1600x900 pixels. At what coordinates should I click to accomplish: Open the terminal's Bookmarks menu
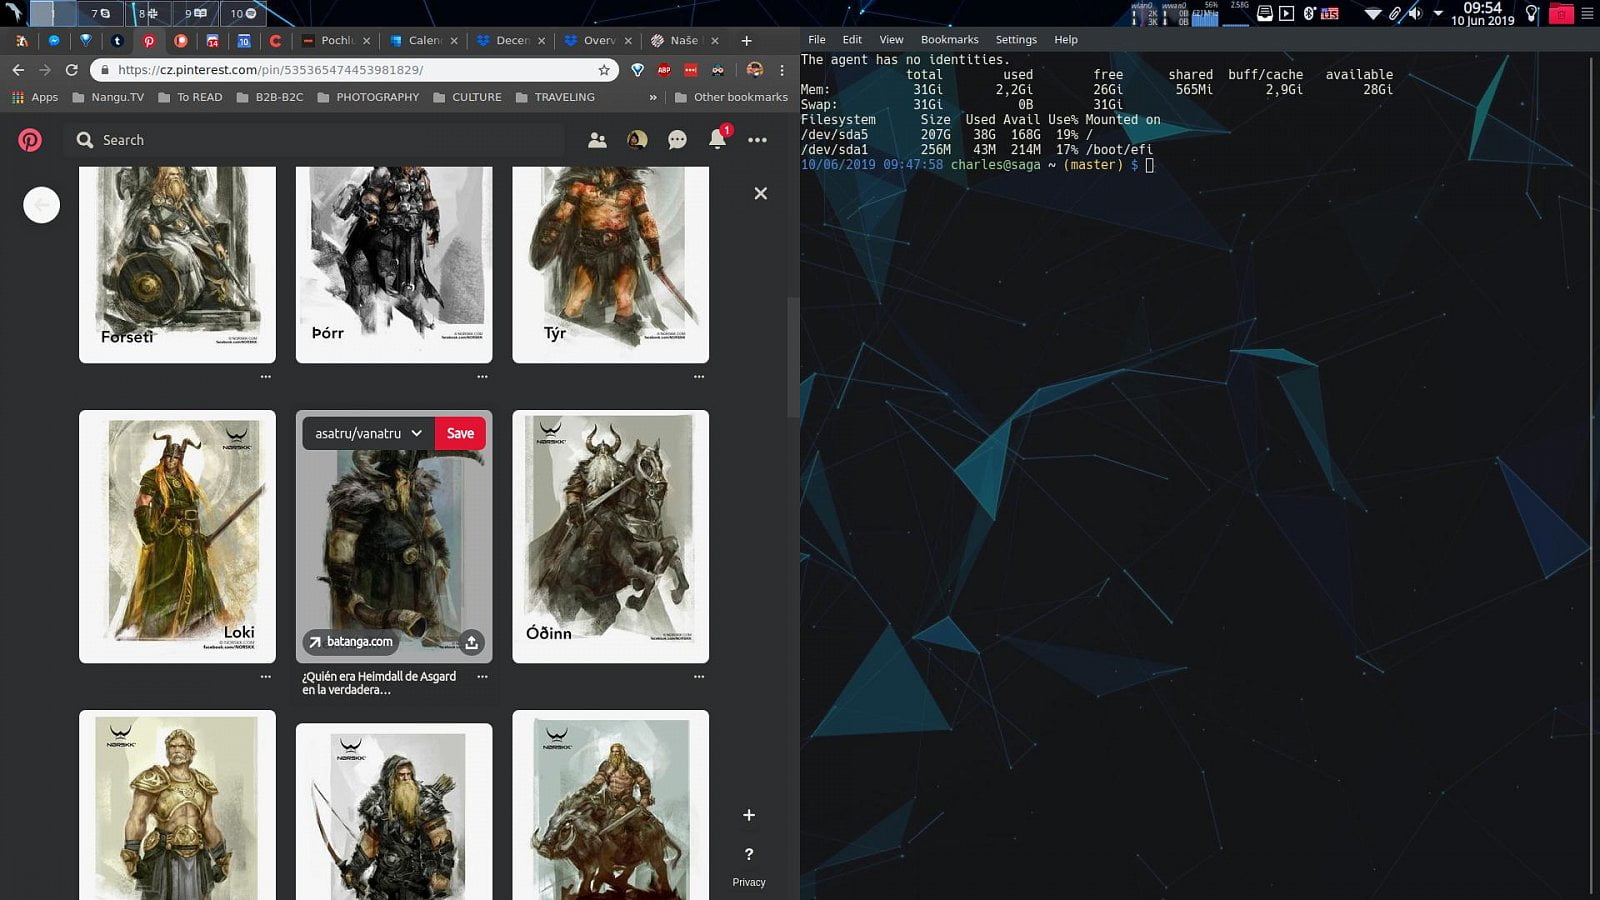click(949, 39)
